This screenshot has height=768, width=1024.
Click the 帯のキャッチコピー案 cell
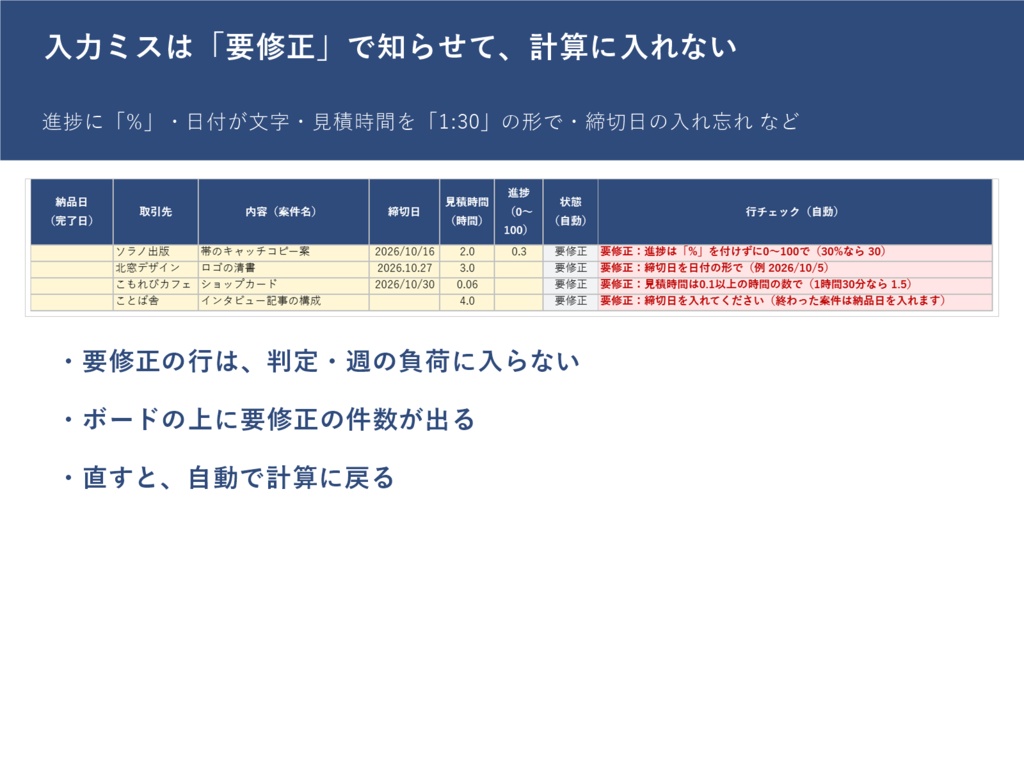tap(283, 252)
